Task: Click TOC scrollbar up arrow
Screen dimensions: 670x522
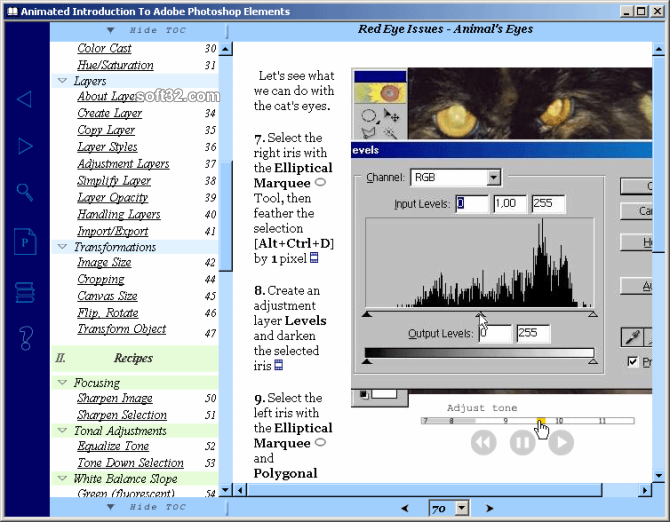Action: pyautogui.click(x=226, y=49)
